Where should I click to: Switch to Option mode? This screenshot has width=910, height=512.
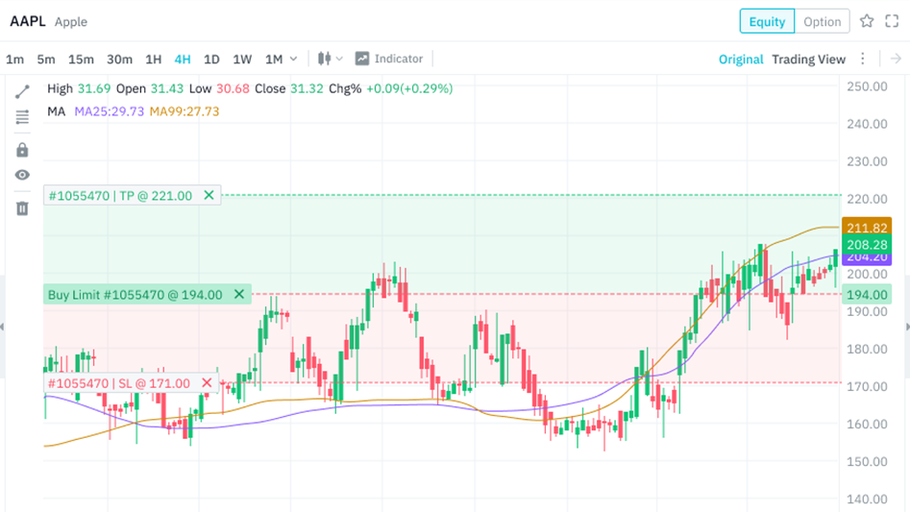click(822, 21)
